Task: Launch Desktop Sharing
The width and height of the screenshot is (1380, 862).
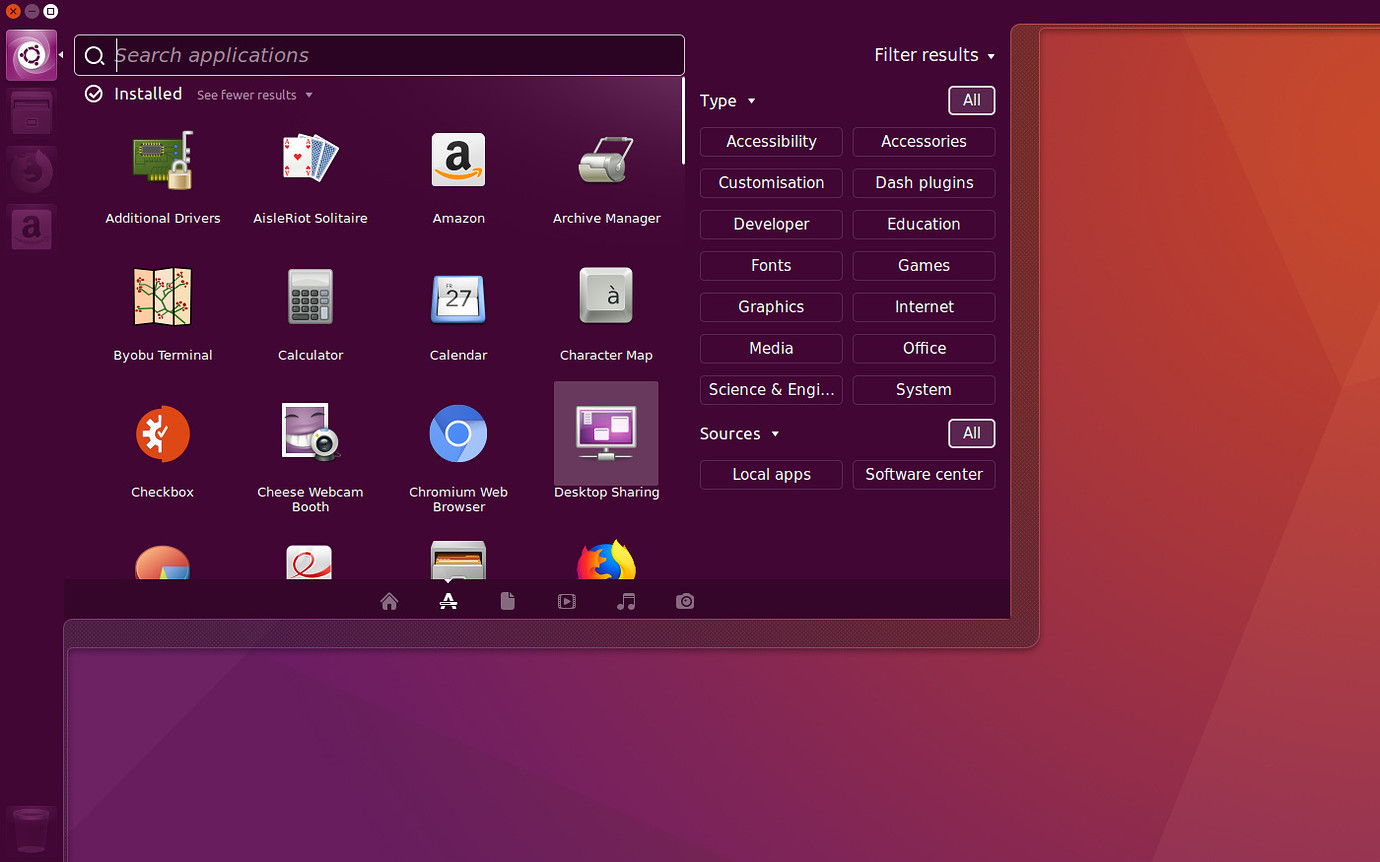Action: pyautogui.click(x=606, y=435)
